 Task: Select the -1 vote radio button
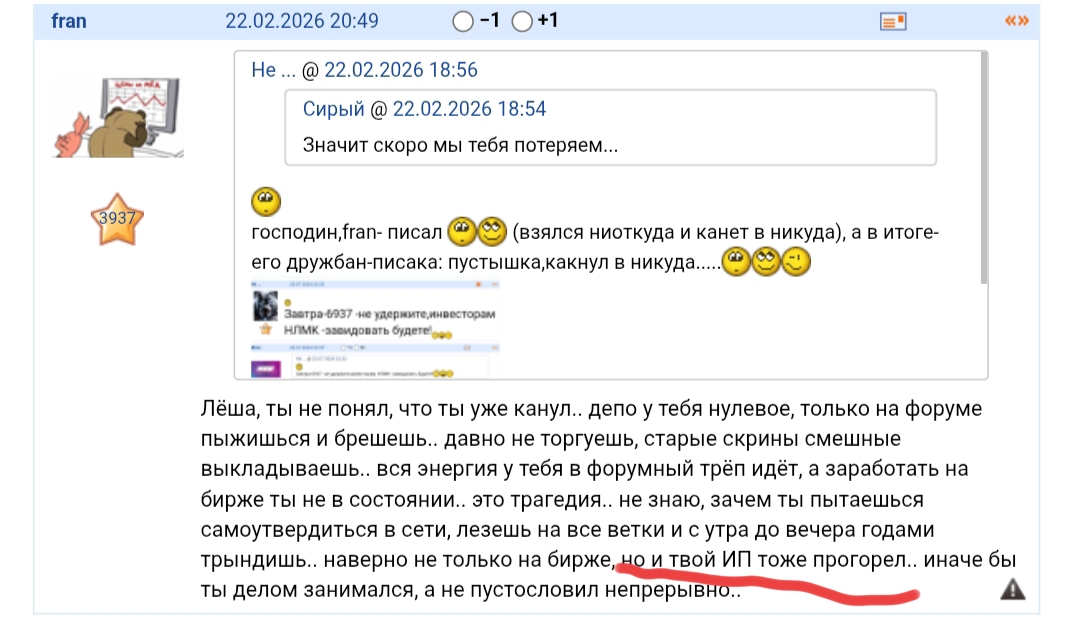[x=463, y=22]
